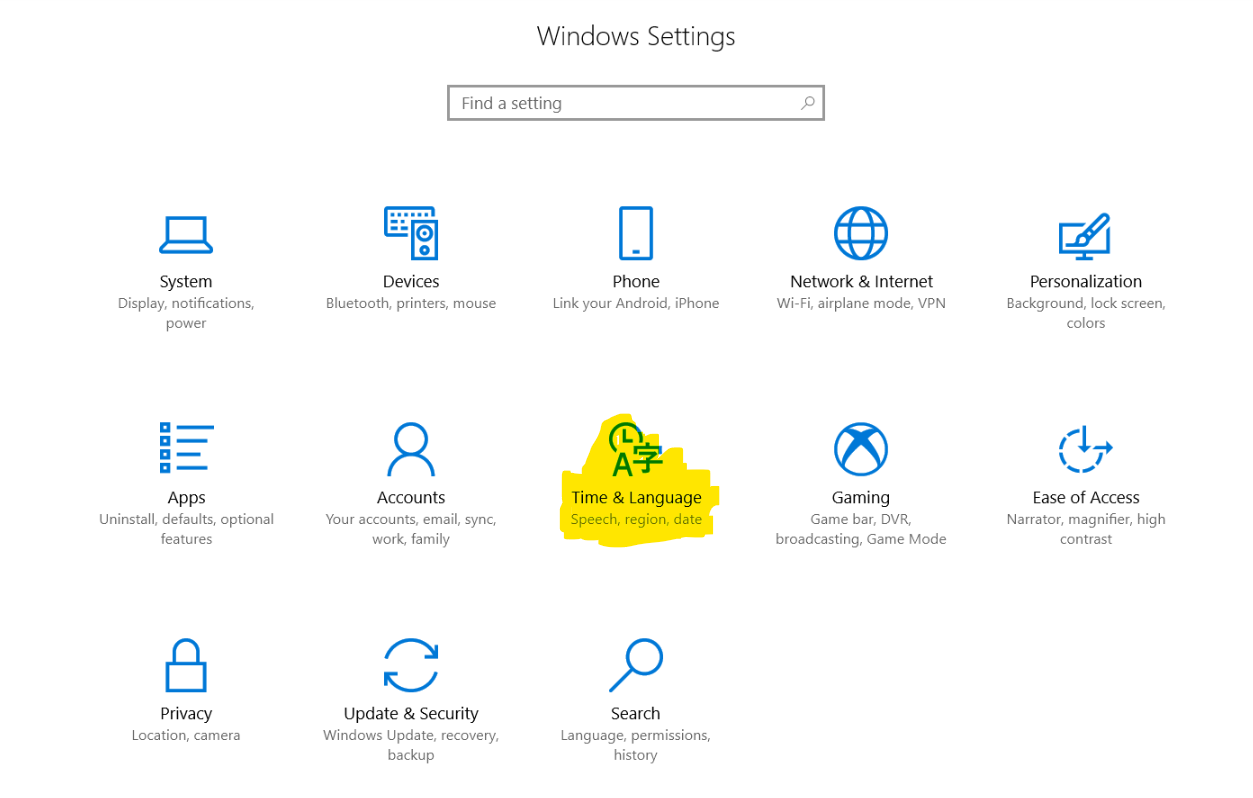Click the Devices keyboard and speaker icon
This screenshot has height=798, width=1253.
coord(411,233)
